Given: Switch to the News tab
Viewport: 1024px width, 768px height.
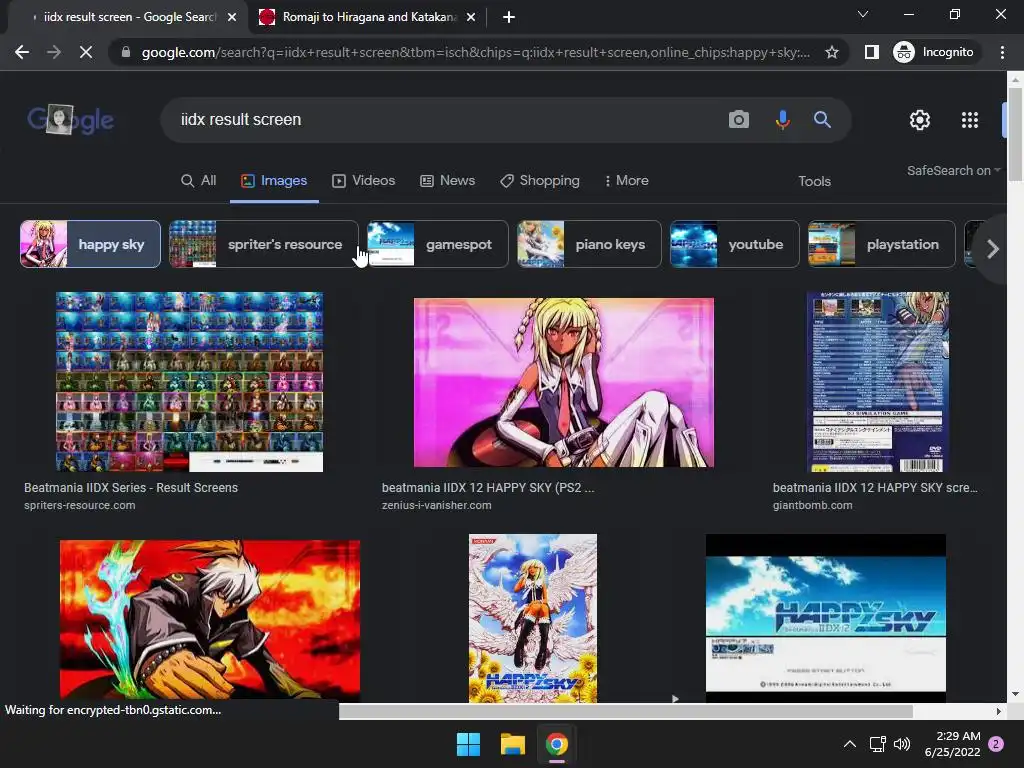Looking at the screenshot, I should 447,181.
